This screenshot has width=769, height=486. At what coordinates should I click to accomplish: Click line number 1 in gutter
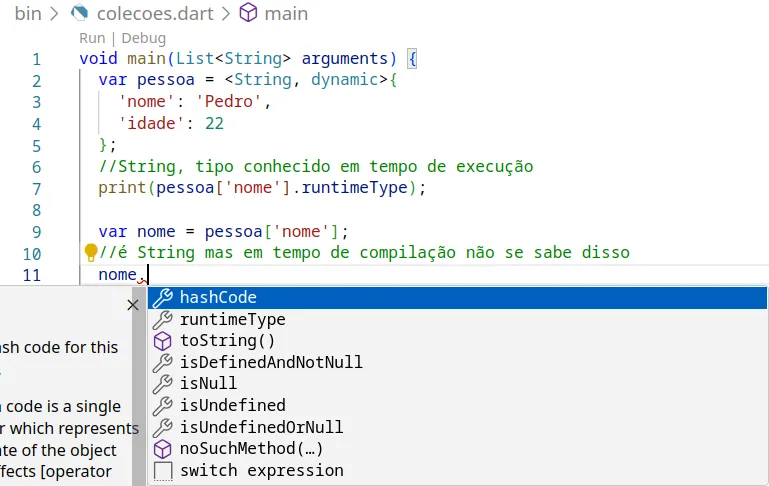point(37,59)
